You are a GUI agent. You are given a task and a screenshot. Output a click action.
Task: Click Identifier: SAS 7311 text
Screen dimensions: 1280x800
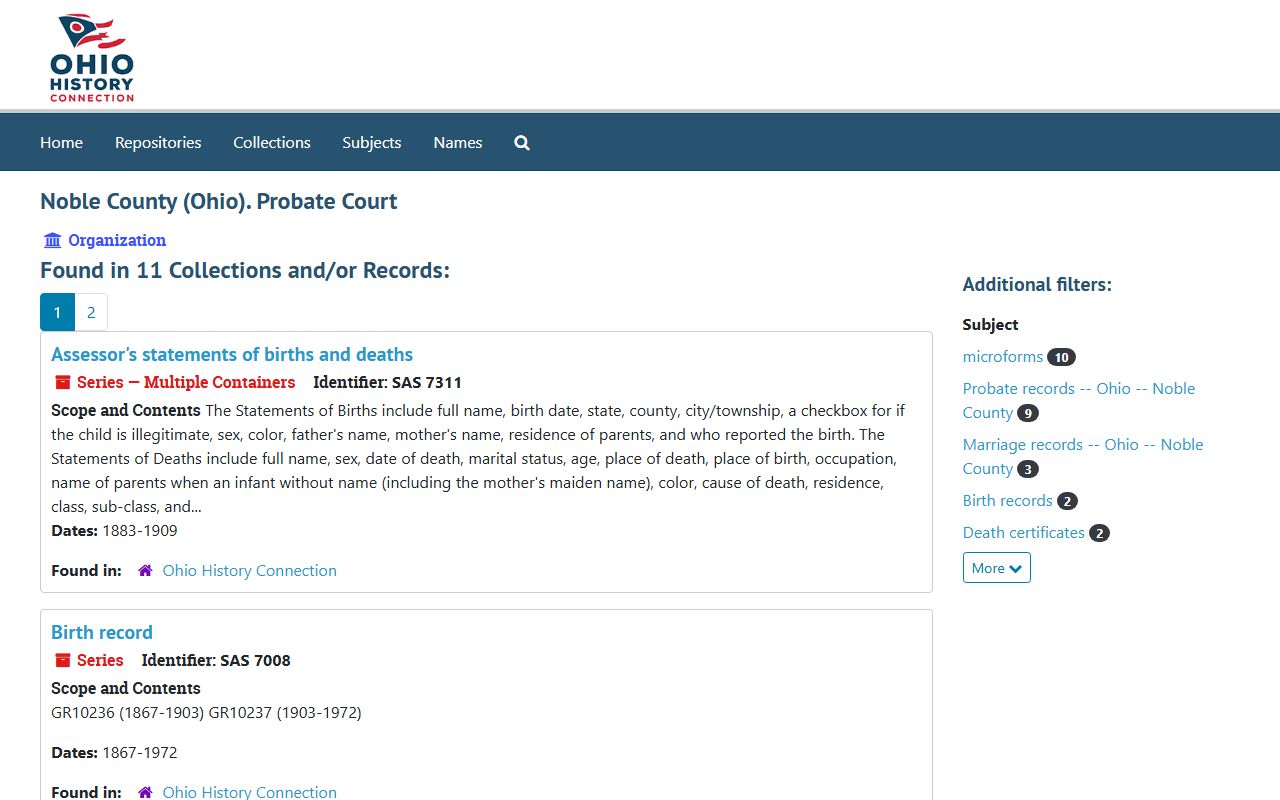388,382
